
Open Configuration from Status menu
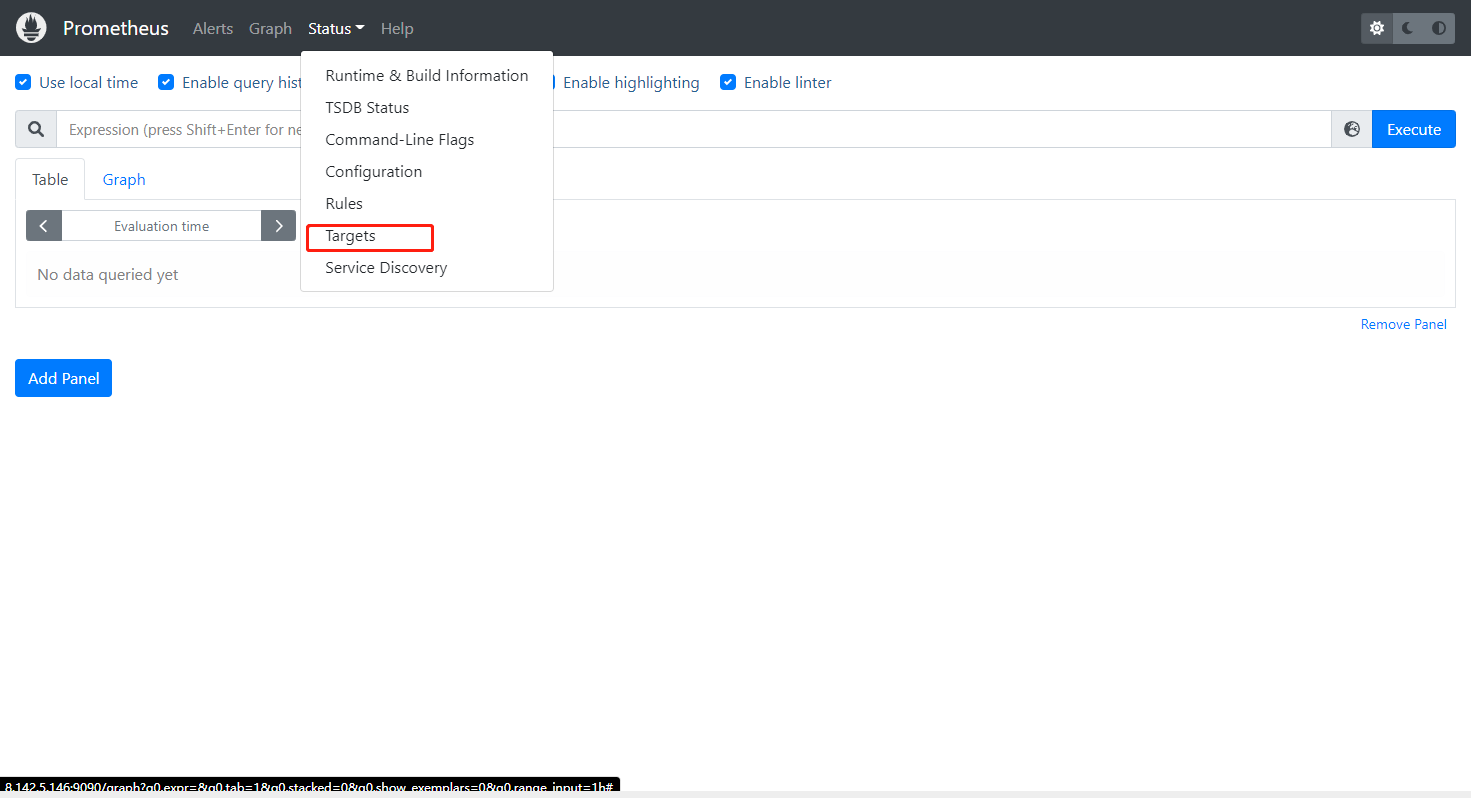click(x=427, y=171)
